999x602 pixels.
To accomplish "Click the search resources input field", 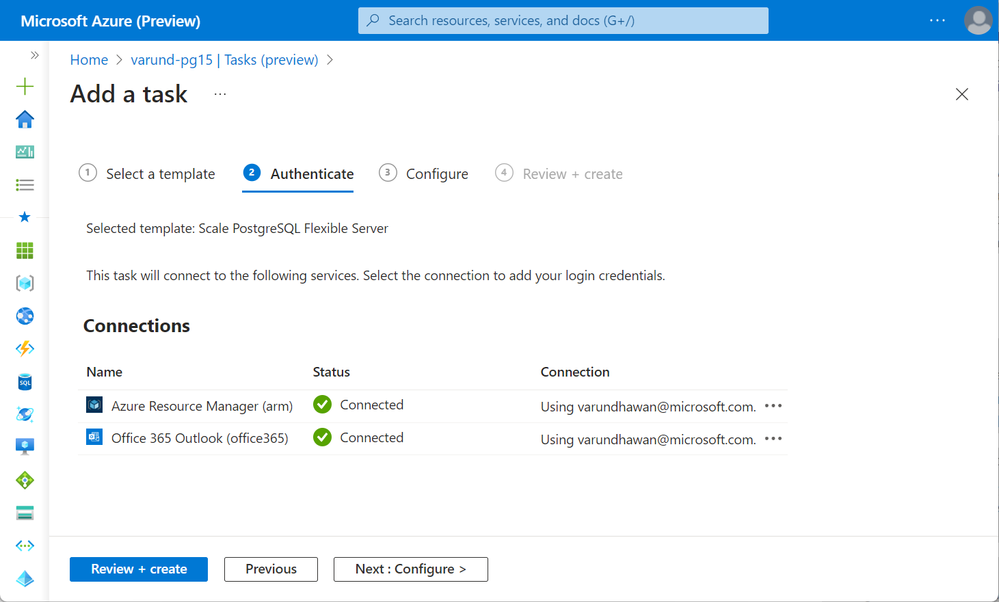I will click(563, 20).
